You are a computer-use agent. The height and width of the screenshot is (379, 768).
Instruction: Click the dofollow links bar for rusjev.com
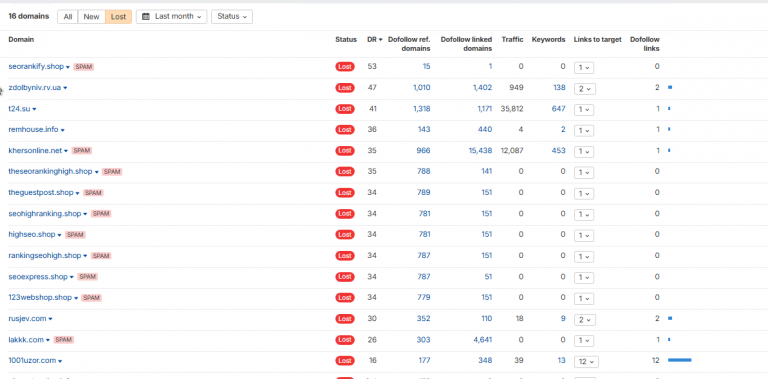[x=670, y=318]
